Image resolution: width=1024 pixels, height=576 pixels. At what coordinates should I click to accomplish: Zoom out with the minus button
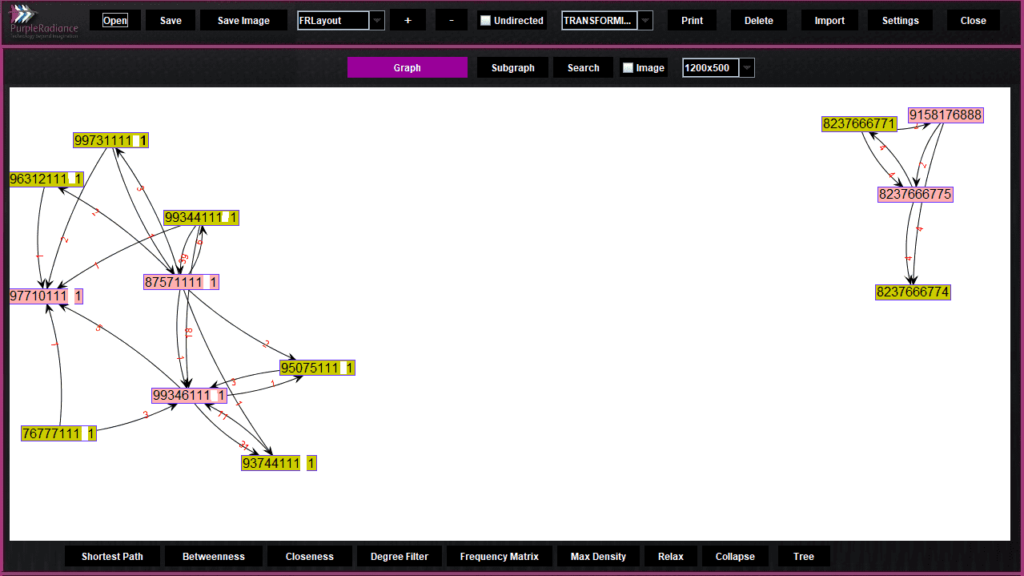(x=451, y=20)
